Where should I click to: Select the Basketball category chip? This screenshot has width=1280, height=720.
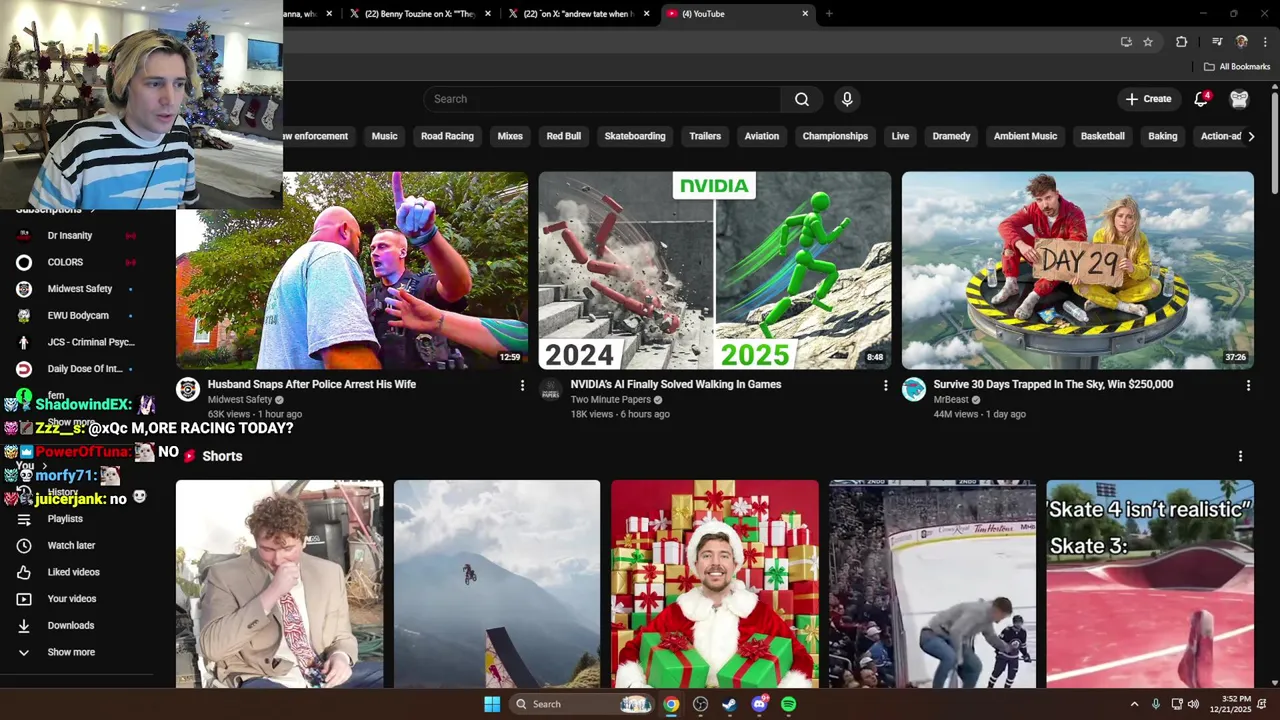(1103, 136)
